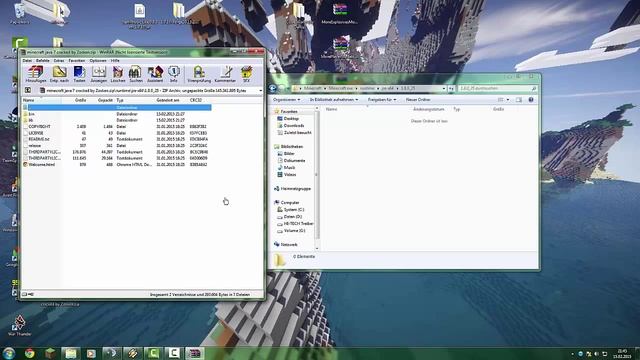Click the Assistent (wizard) toolbar icon
640x360 pixels.
coord(155,74)
